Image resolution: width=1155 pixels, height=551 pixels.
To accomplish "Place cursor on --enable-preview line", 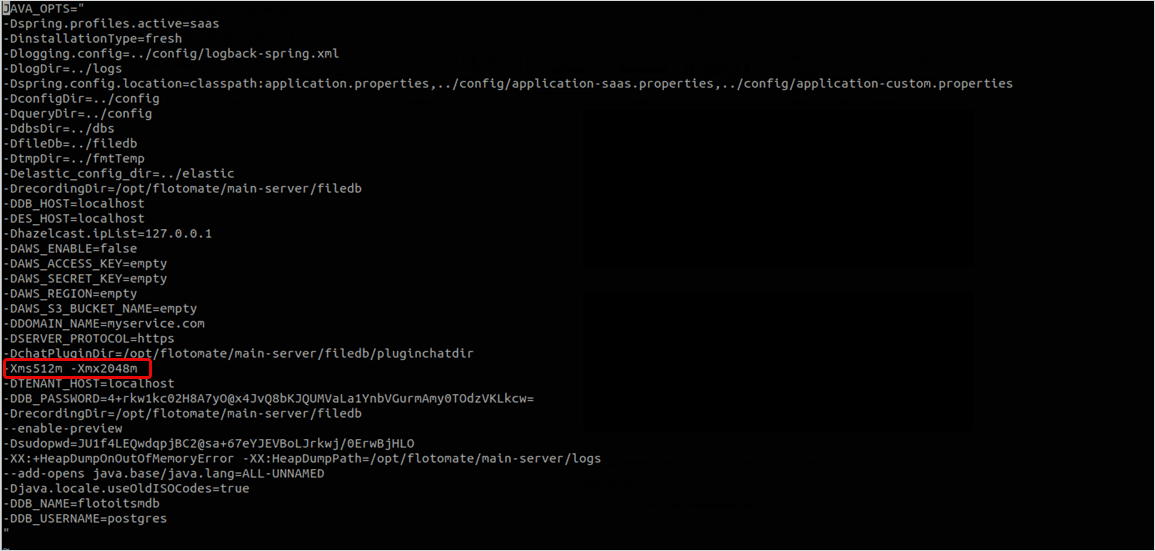I will coord(63,428).
